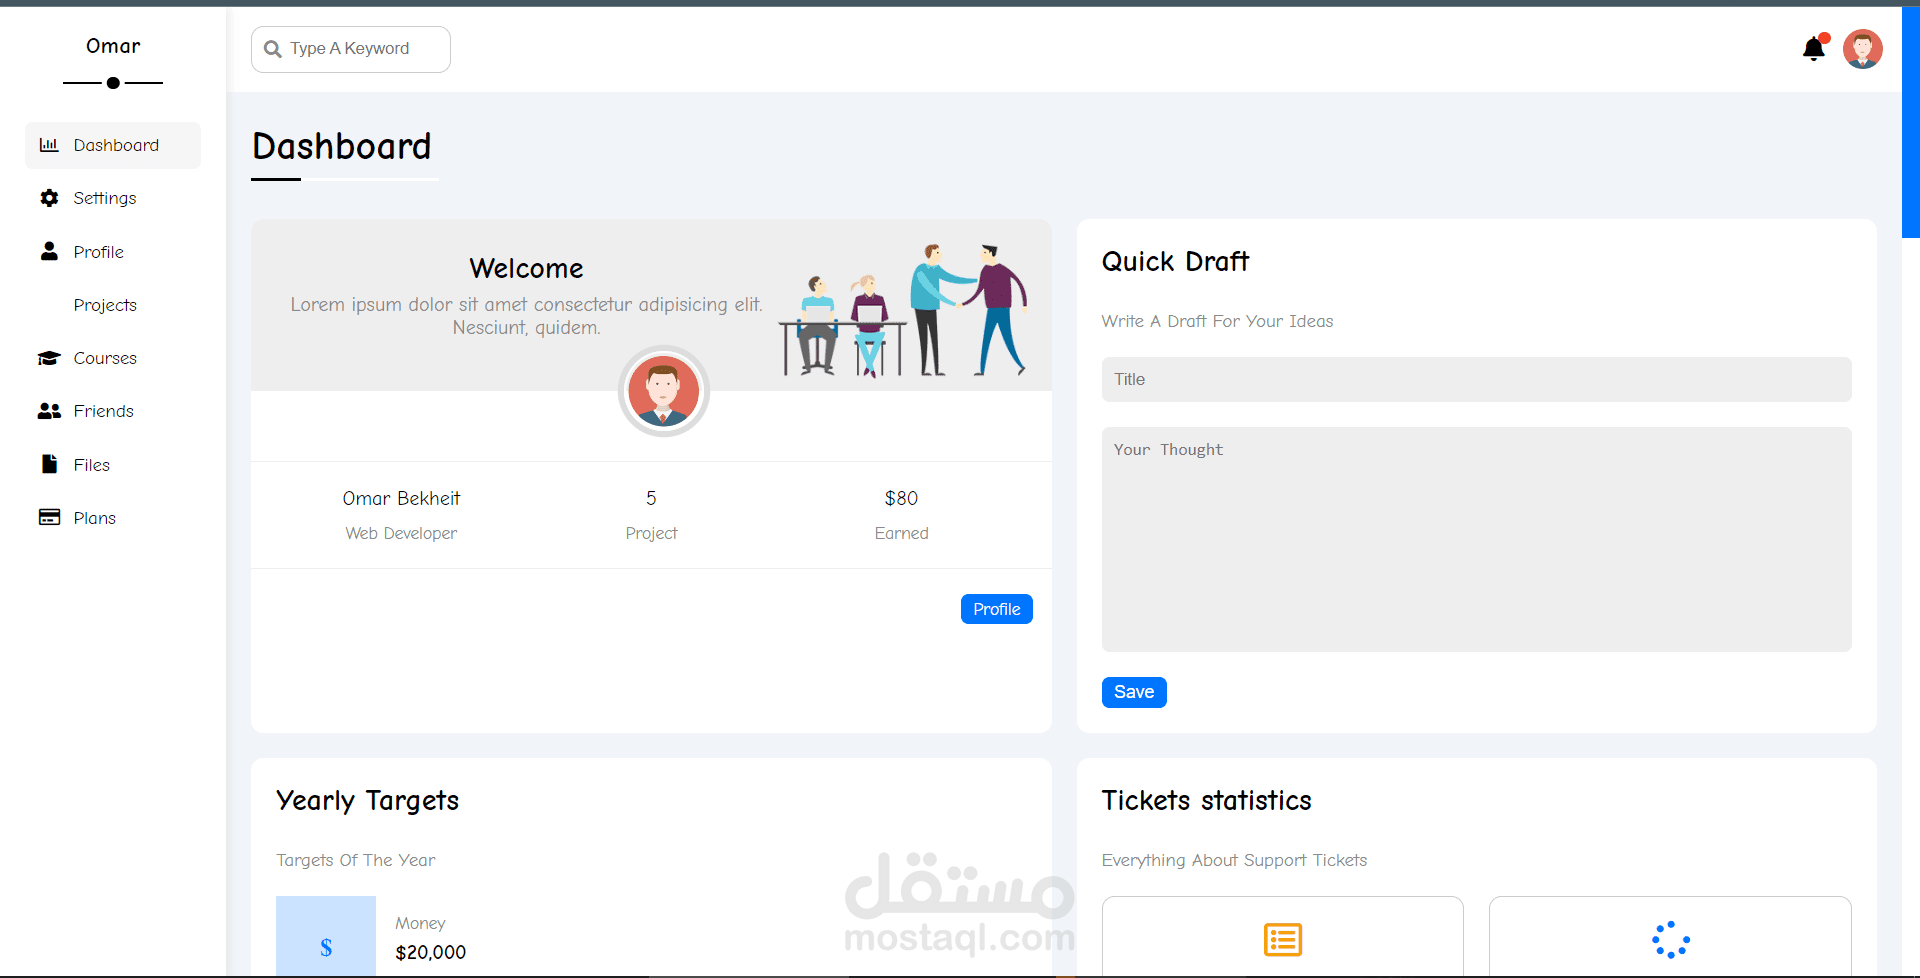1920x978 pixels.
Task: Click the Save button under Quick Draft
Action: point(1133,692)
